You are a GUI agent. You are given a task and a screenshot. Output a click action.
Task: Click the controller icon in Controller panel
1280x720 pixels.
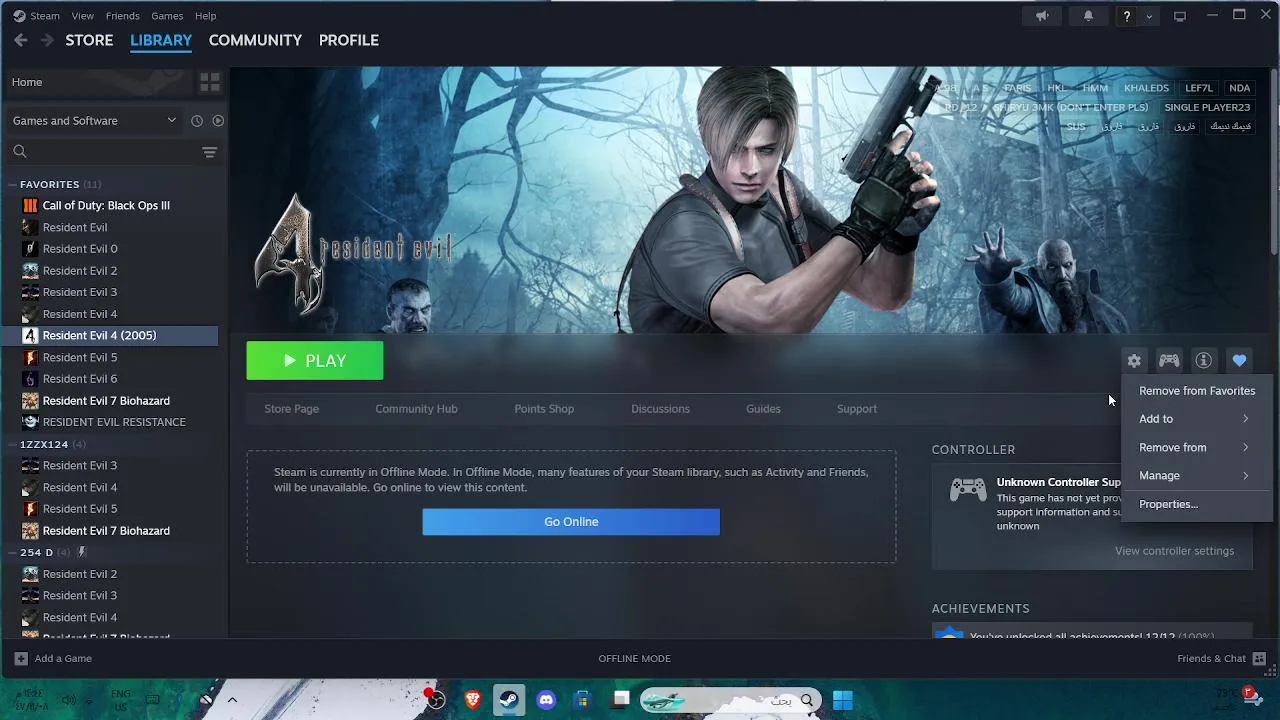(968, 490)
